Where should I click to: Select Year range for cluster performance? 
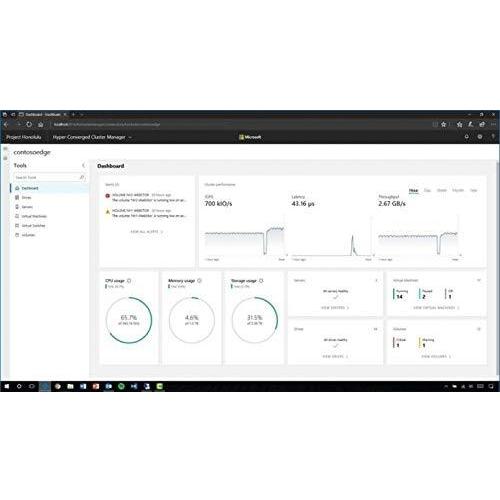click(x=473, y=190)
